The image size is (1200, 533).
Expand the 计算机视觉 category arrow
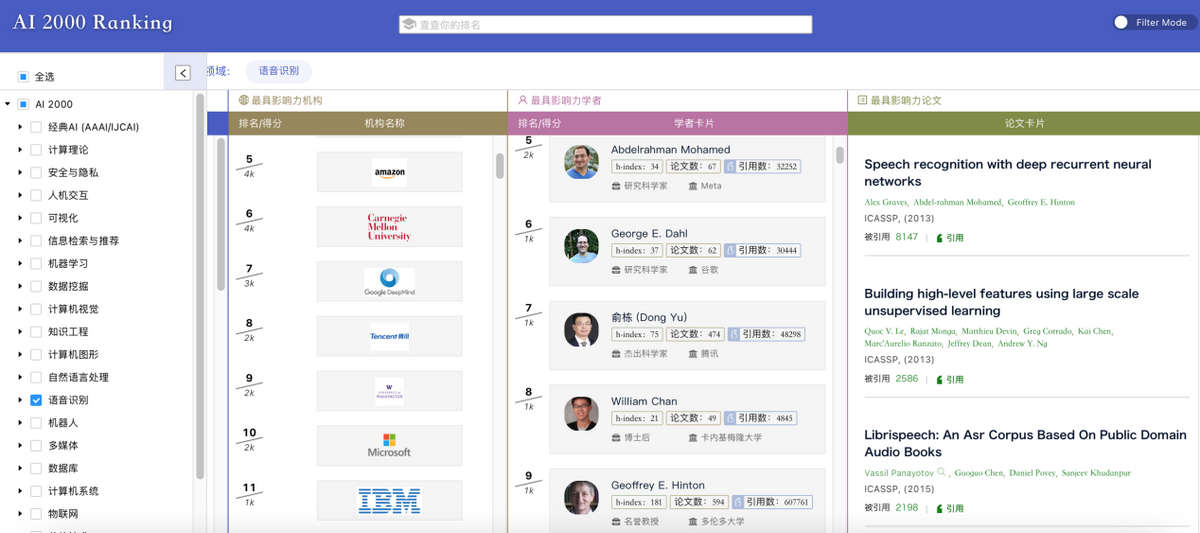tap(20, 309)
